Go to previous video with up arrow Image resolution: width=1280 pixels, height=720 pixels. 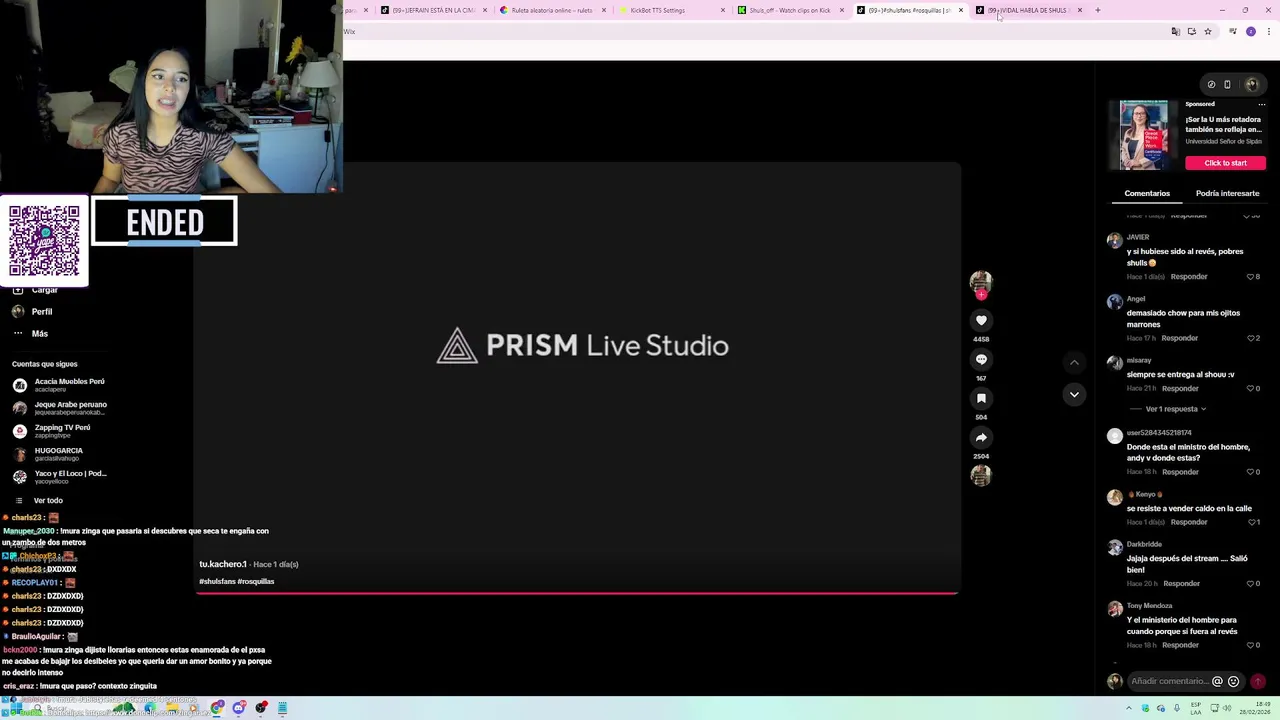click(1074, 362)
